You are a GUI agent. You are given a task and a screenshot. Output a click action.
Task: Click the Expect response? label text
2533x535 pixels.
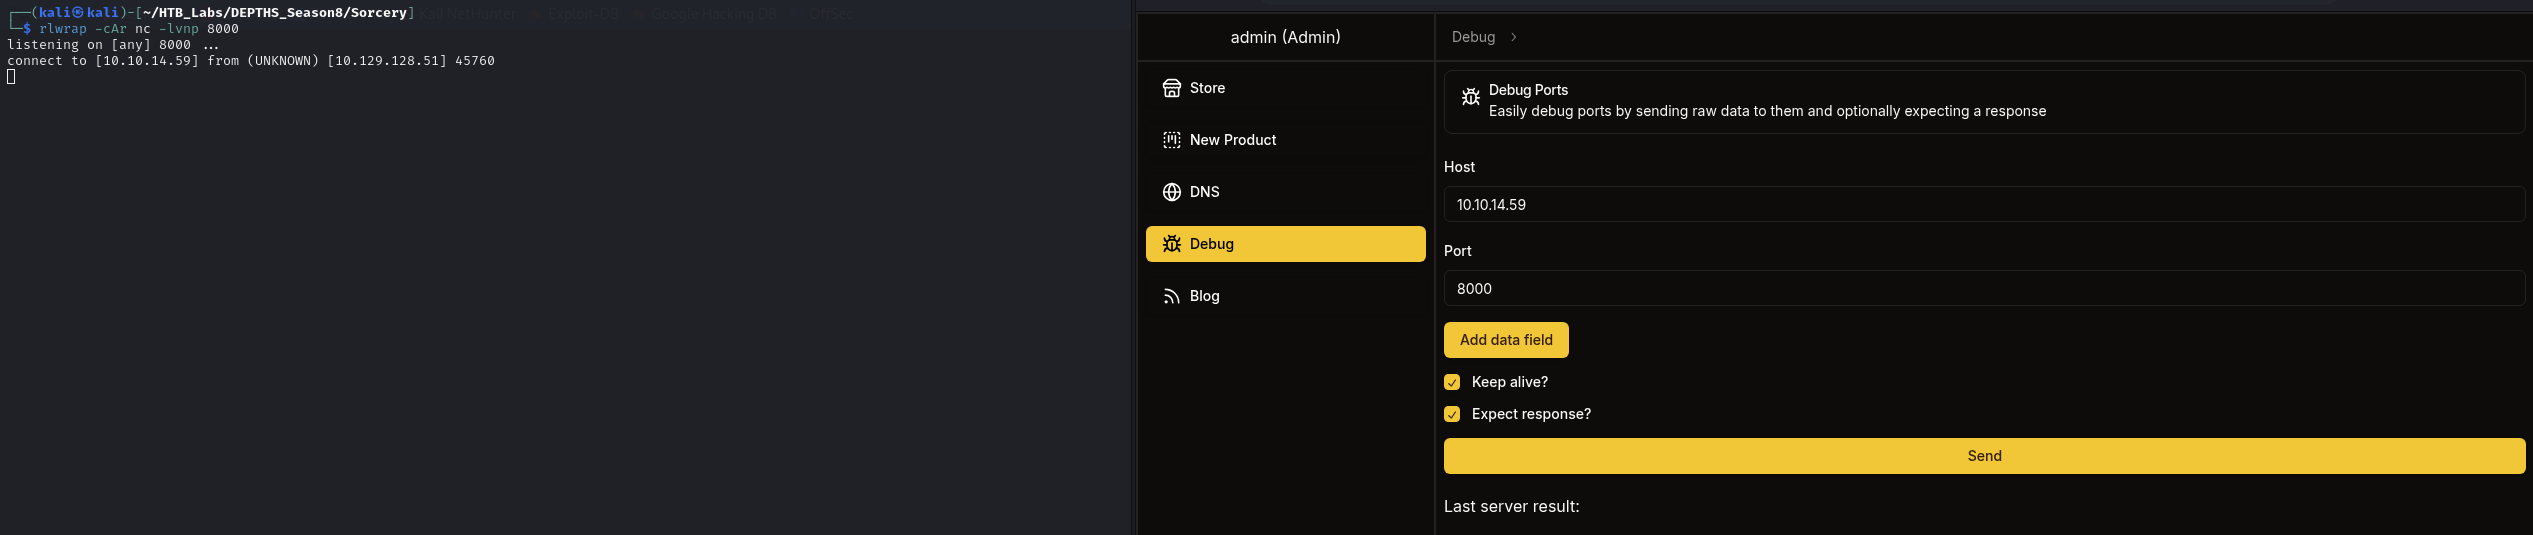click(1531, 414)
